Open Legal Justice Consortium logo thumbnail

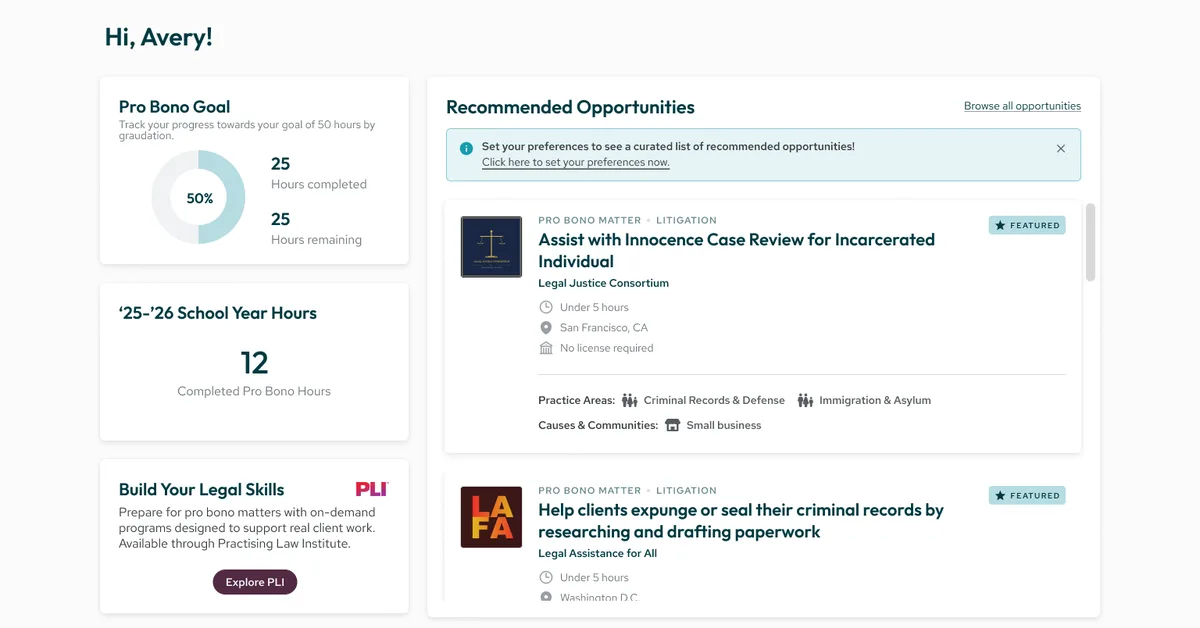pyautogui.click(x=491, y=247)
